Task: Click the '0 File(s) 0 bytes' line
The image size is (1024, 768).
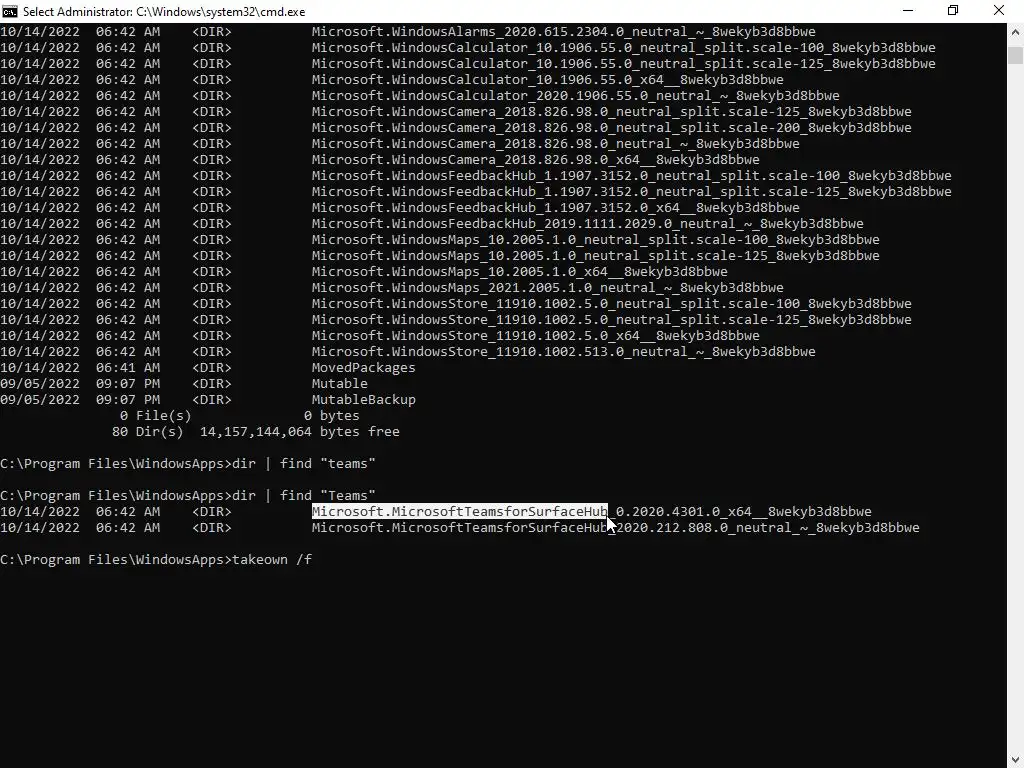Action: click(x=239, y=415)
